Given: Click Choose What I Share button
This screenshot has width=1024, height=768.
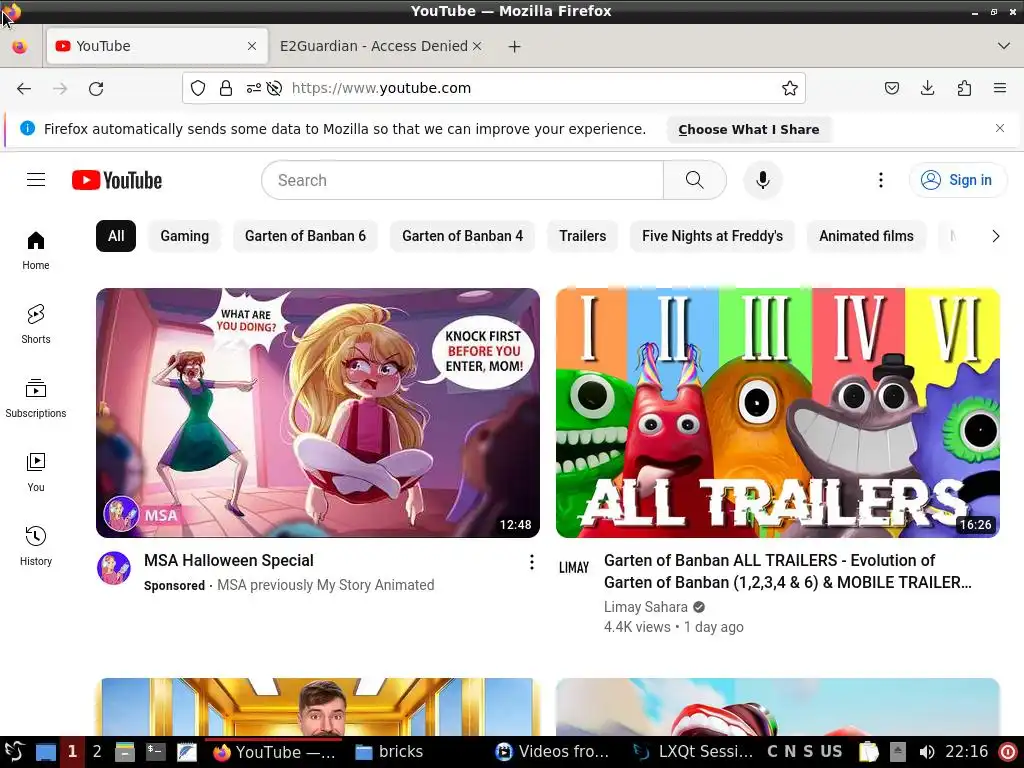Looking at the screenshot, I should coord(748,129).
